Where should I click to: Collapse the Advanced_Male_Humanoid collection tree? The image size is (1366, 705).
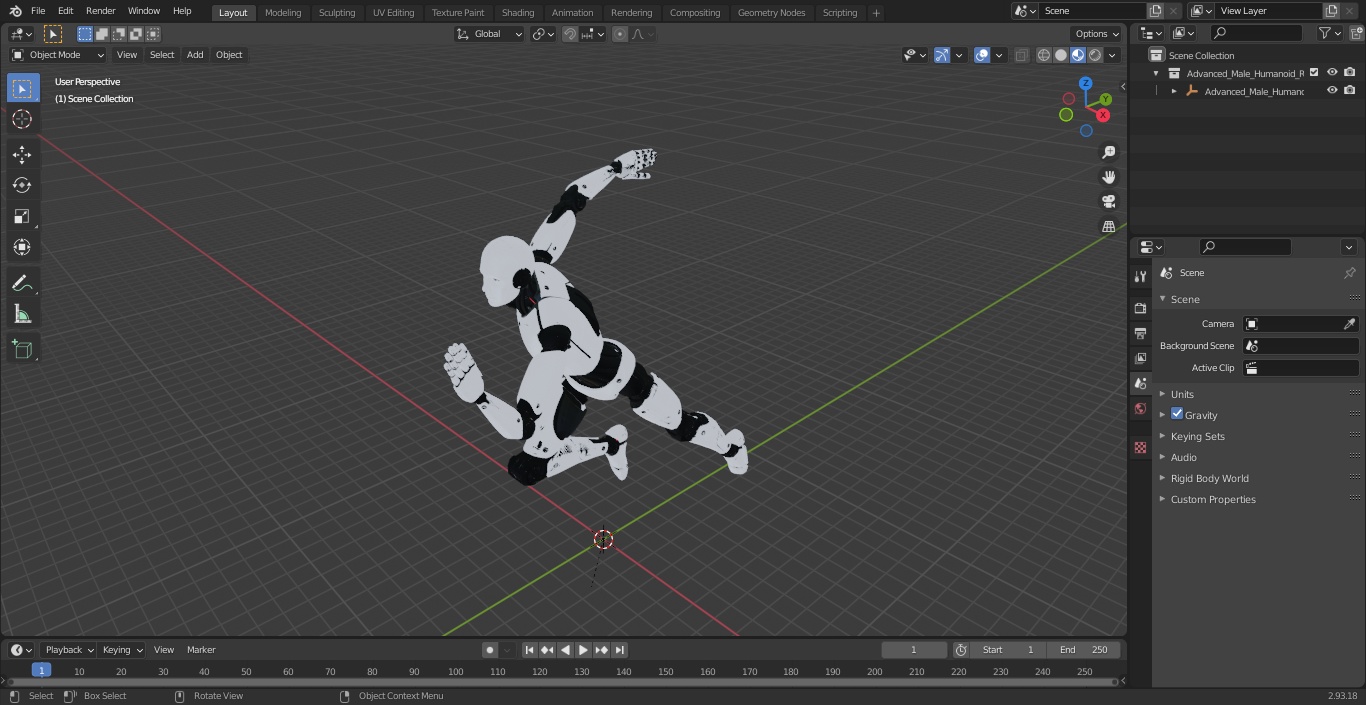[x=1156, y=73]
